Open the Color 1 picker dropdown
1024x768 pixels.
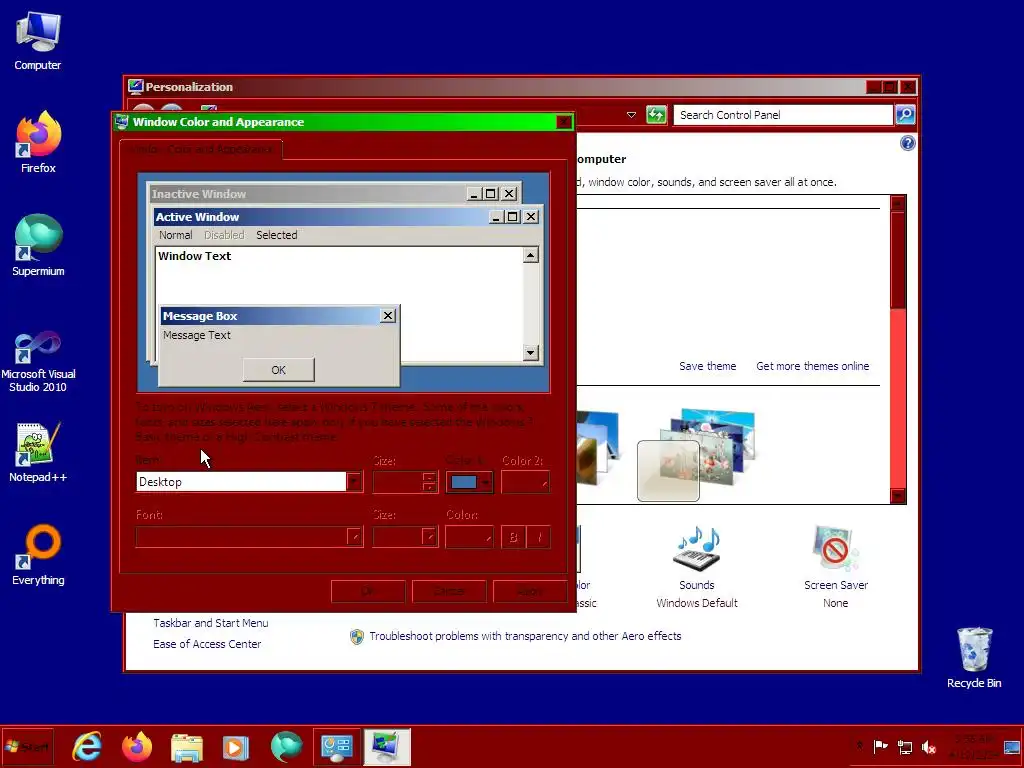[x=470, y=482]
